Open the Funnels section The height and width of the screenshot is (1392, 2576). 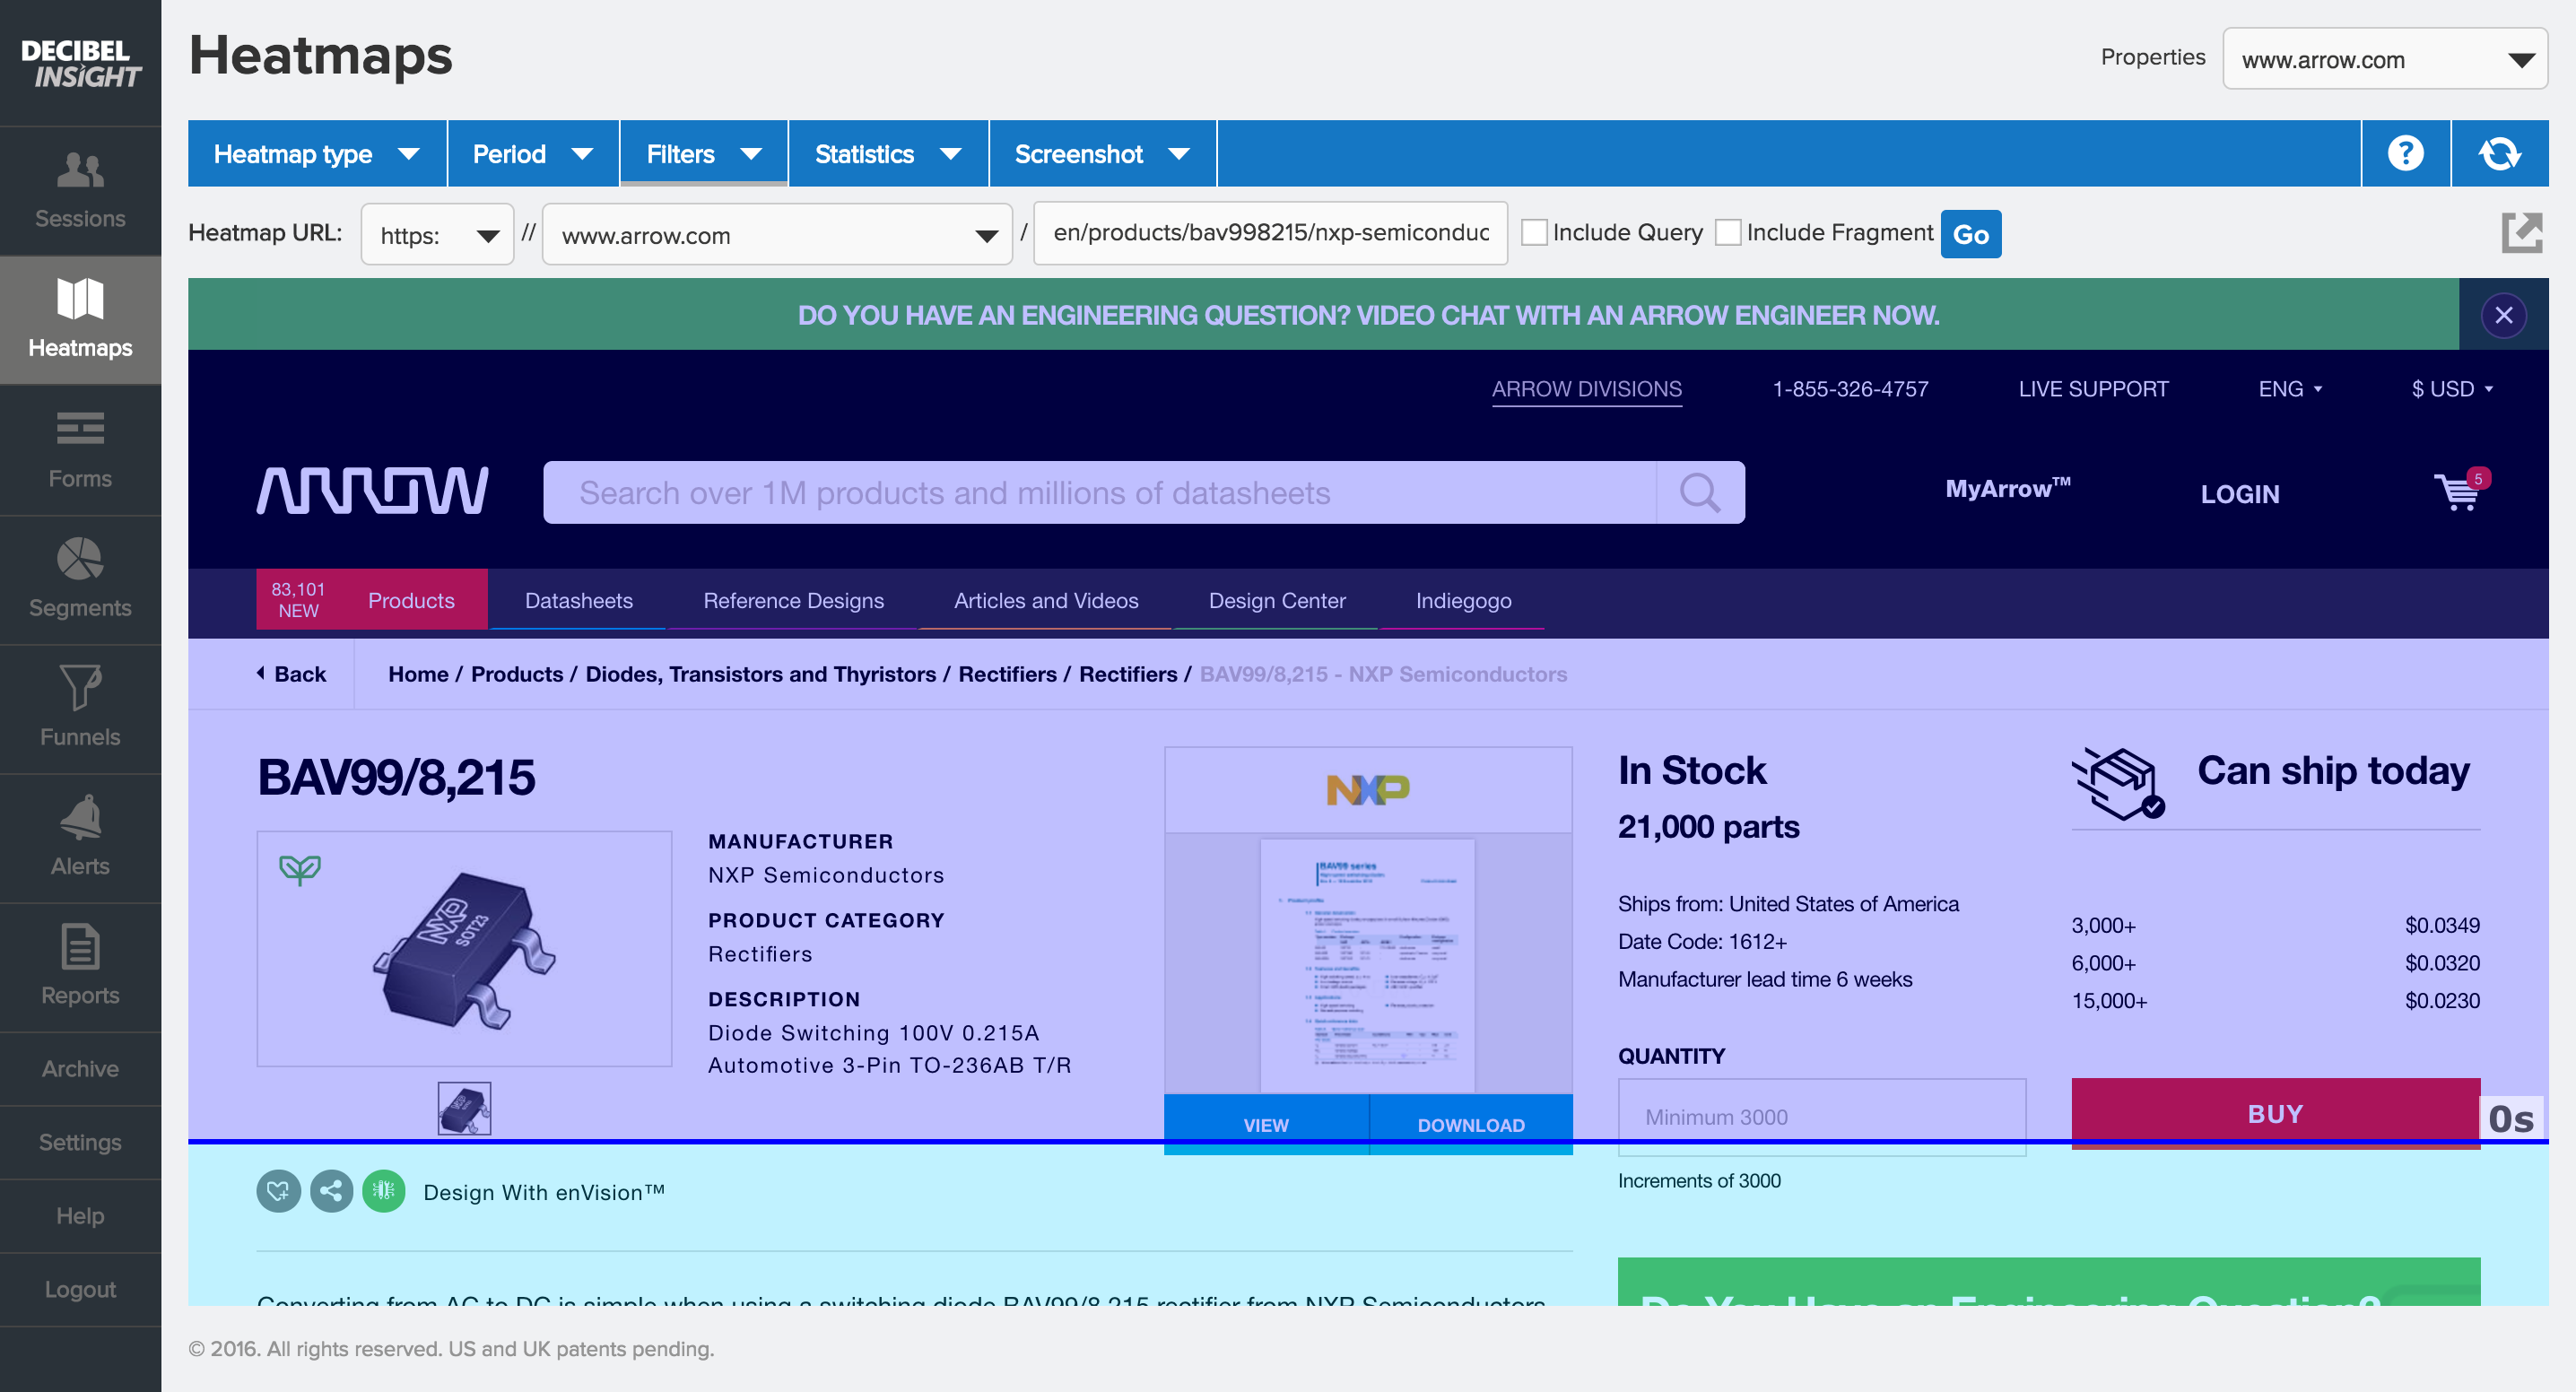(80, 708)
